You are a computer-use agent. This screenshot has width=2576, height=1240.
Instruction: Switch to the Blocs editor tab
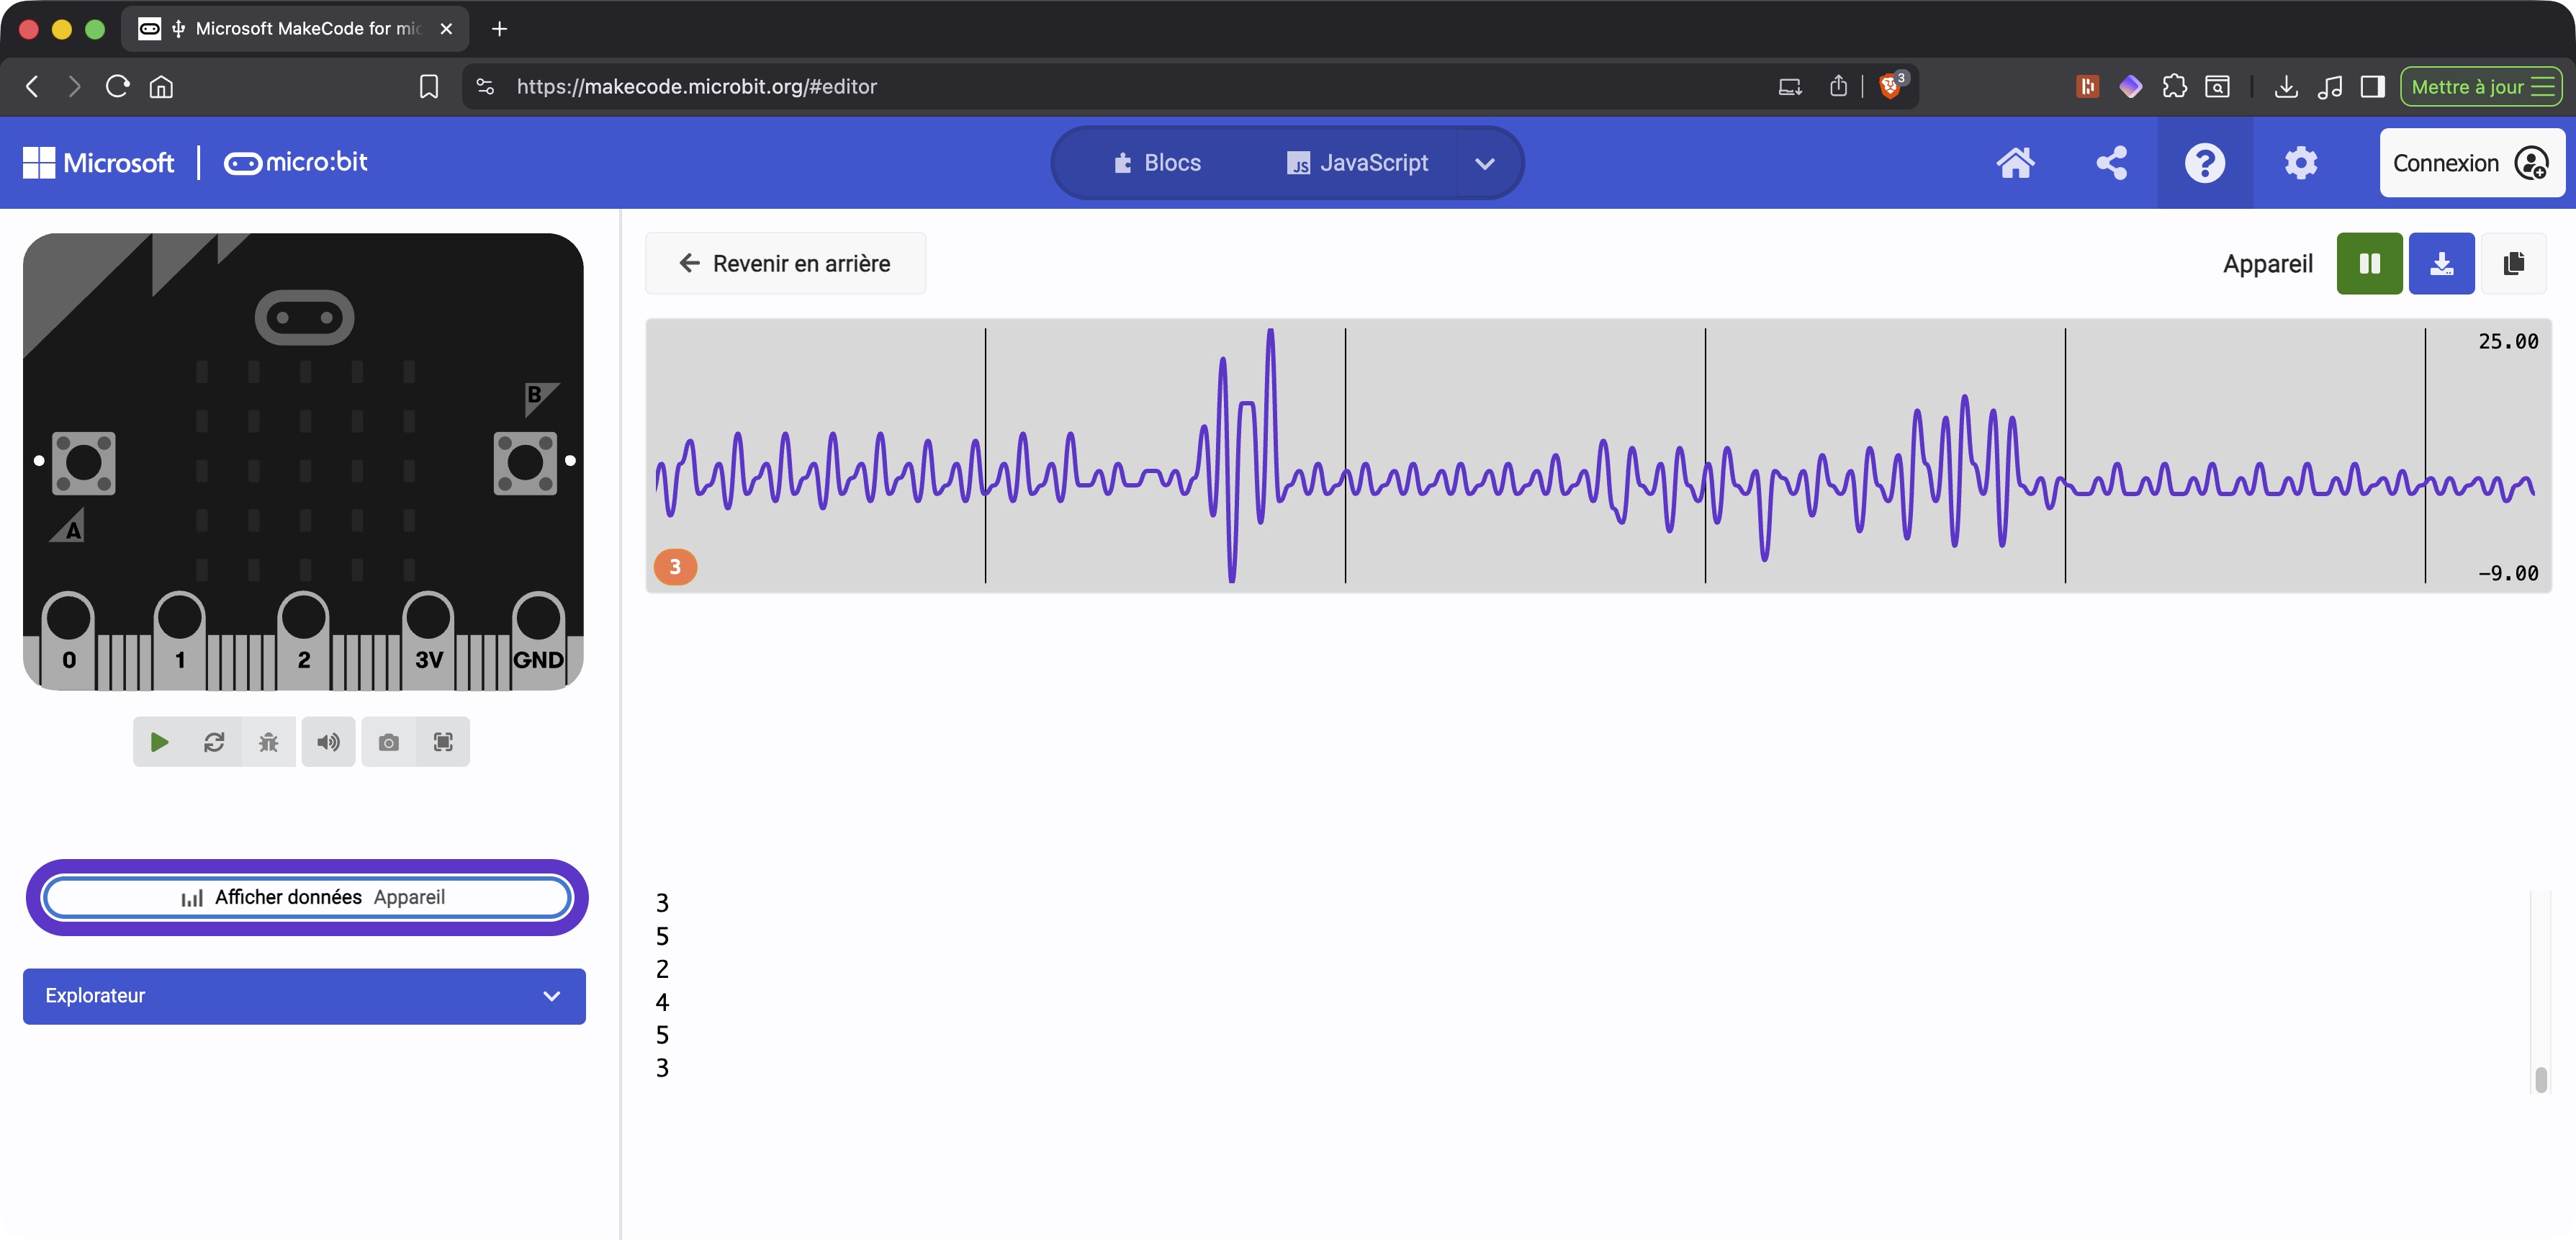point(1157,163)
